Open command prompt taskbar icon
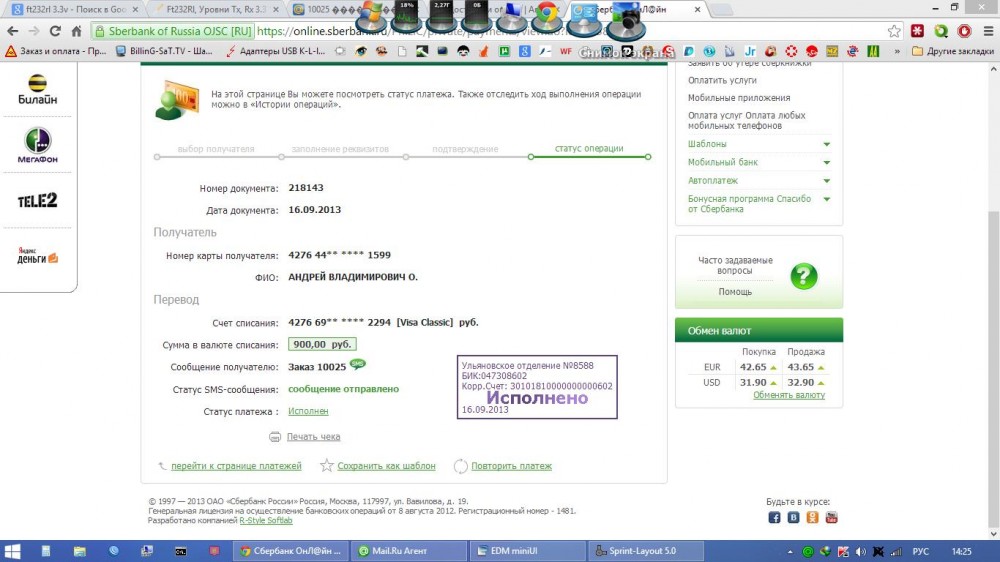Viewport: 1000px width, 562px height. [x=180, y=551]
